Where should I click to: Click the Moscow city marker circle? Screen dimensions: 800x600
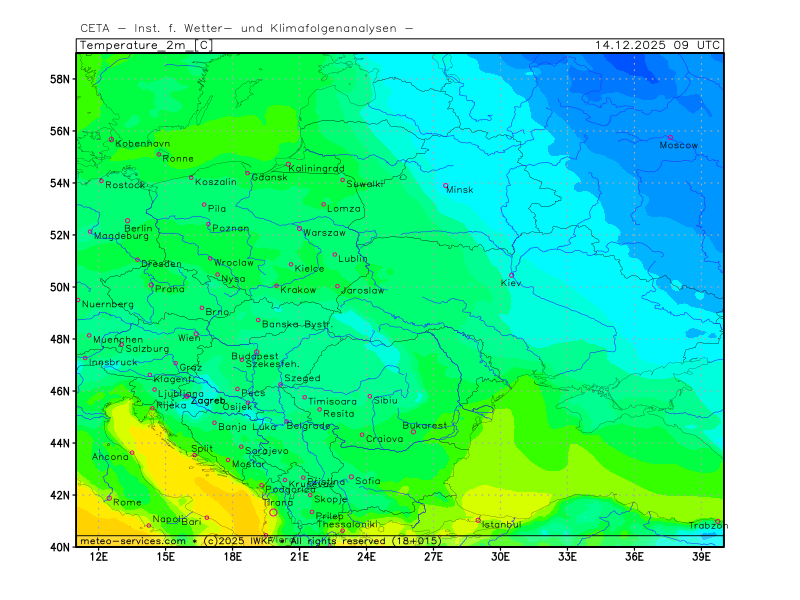pyautogui.click(x=671, y=138)
